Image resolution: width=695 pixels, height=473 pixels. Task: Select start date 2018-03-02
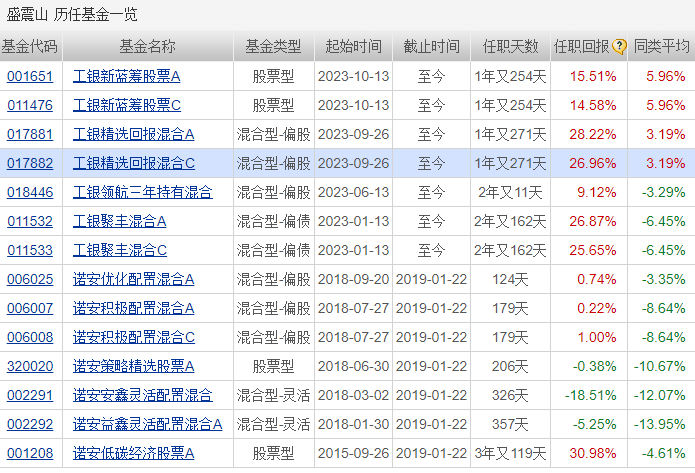click(x=353, y=395)
